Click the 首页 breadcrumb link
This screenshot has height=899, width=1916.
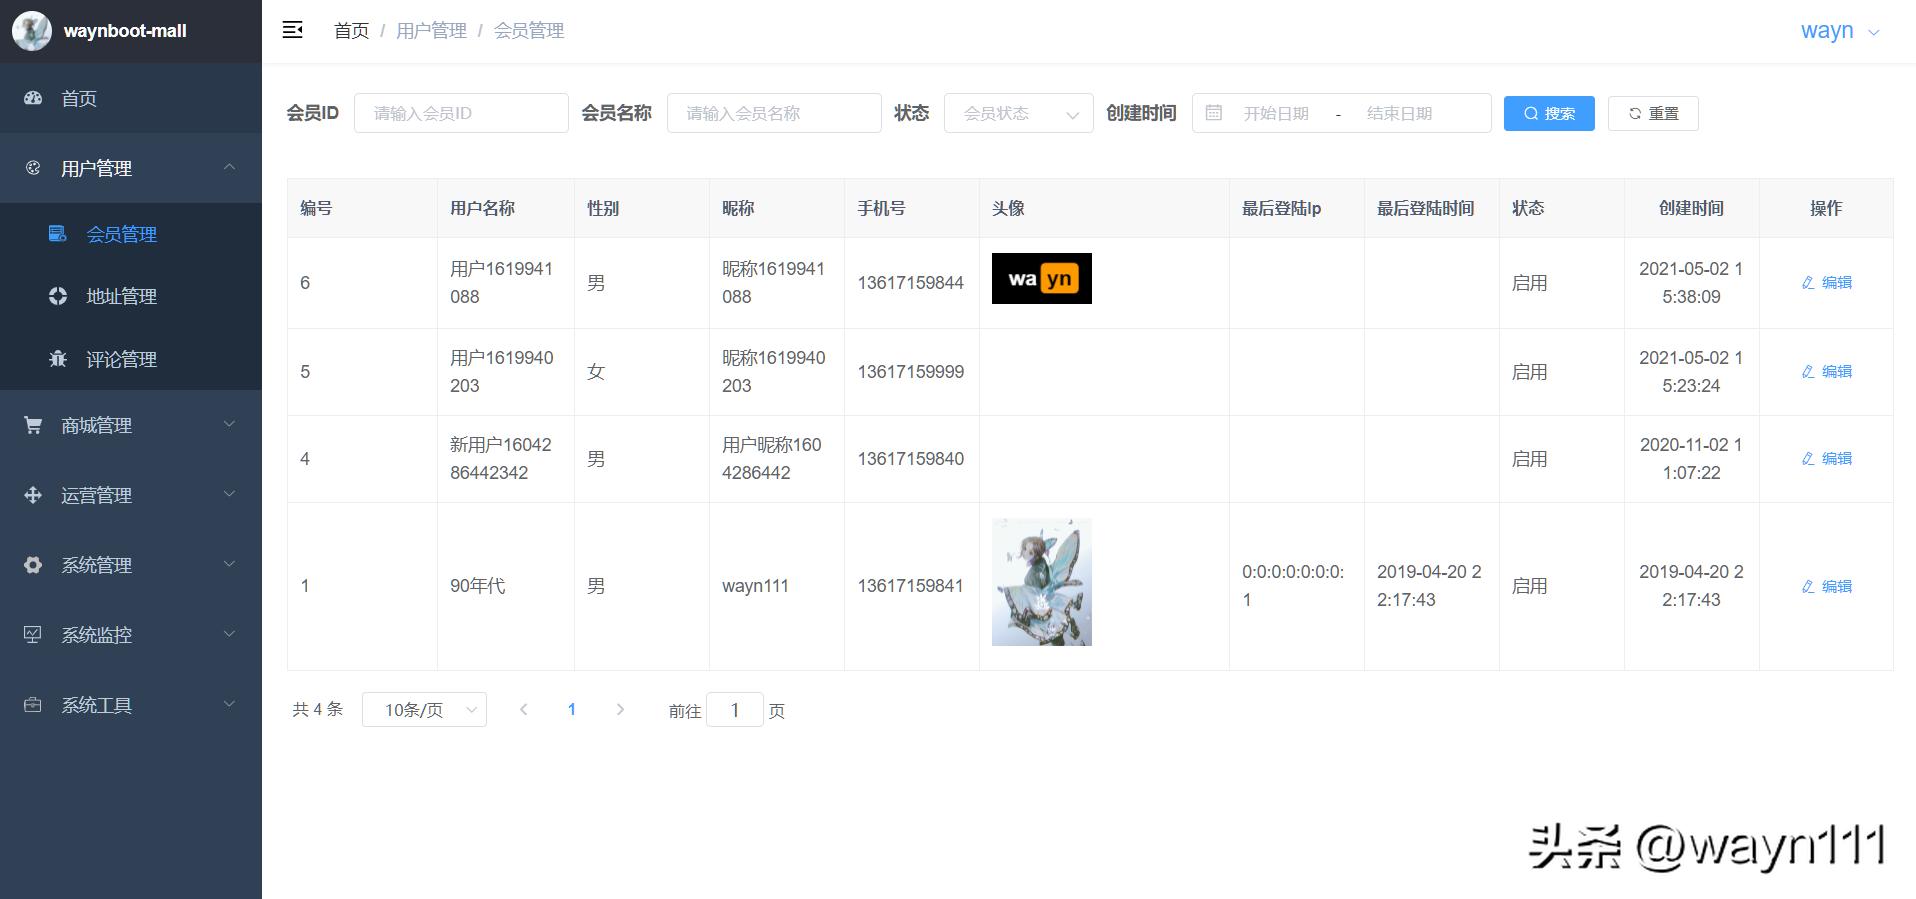pos(351,31)
